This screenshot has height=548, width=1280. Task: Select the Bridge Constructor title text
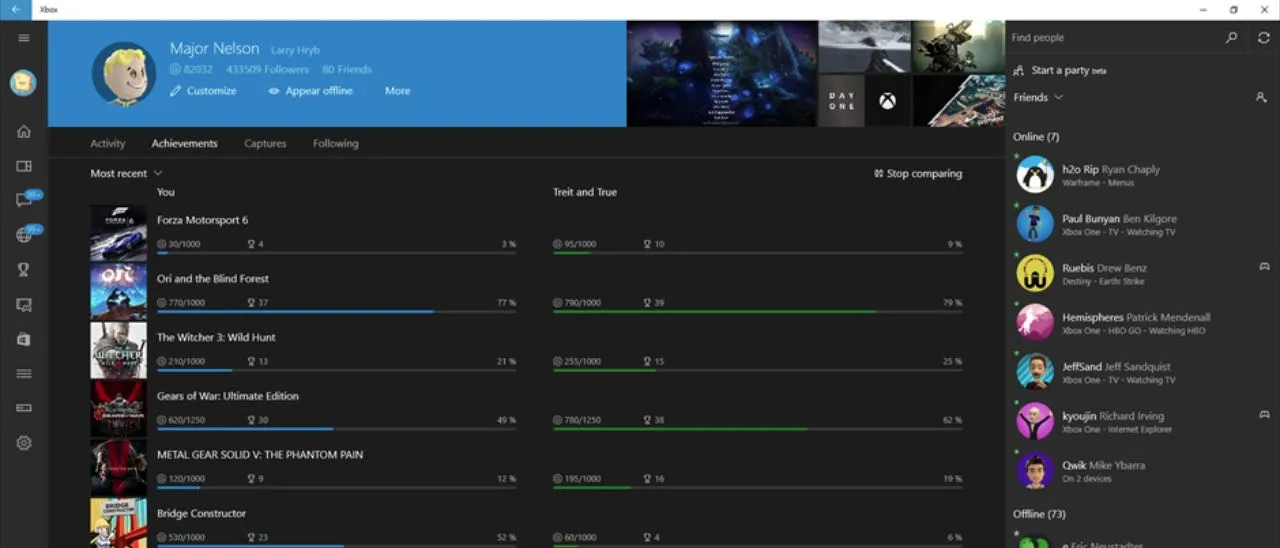(201, 514)
